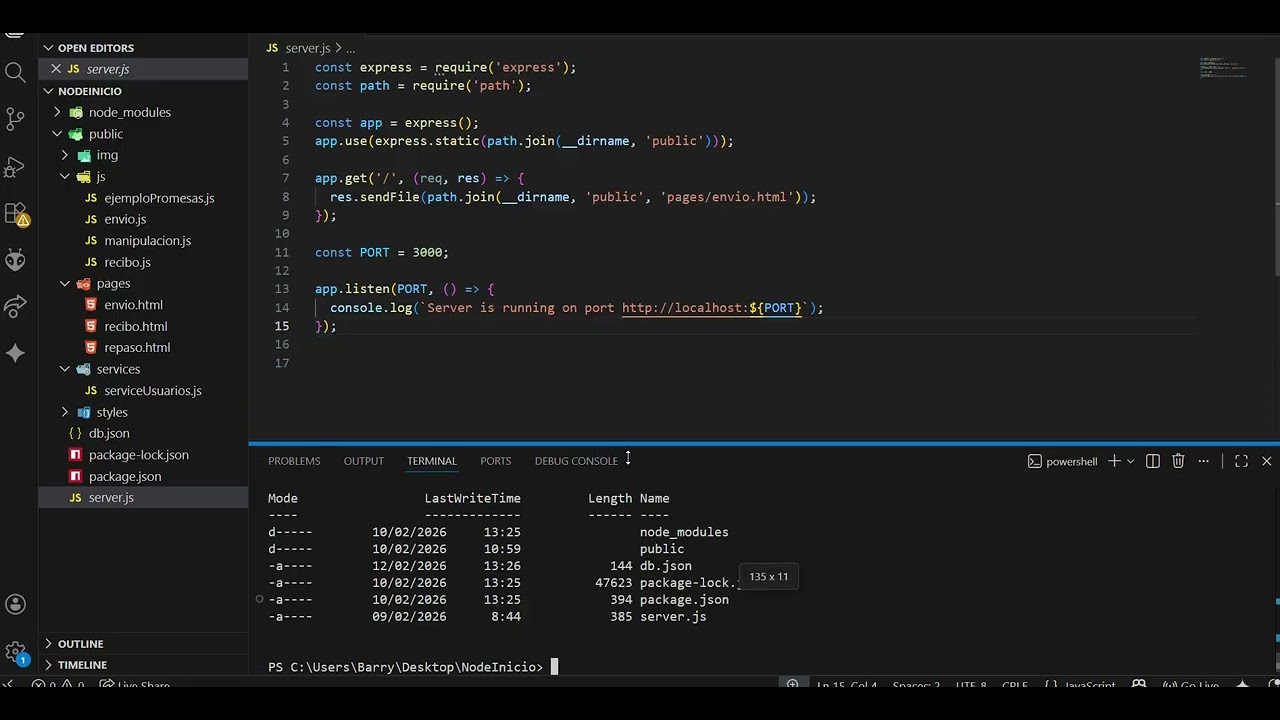Viewport: 1280px width, 720px height.
Task: Open the Live Share arrow icon in activity bar
Action: [x=15, y=307]
